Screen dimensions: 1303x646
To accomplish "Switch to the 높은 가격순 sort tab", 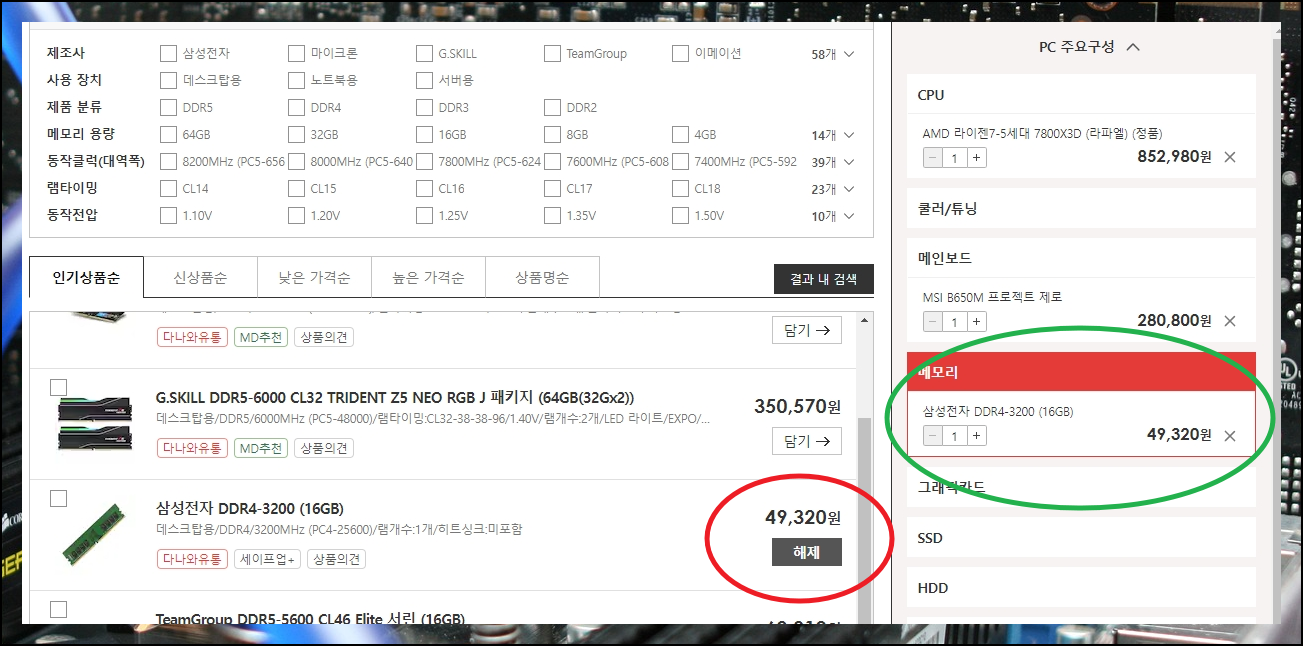I will pos(428,277).
